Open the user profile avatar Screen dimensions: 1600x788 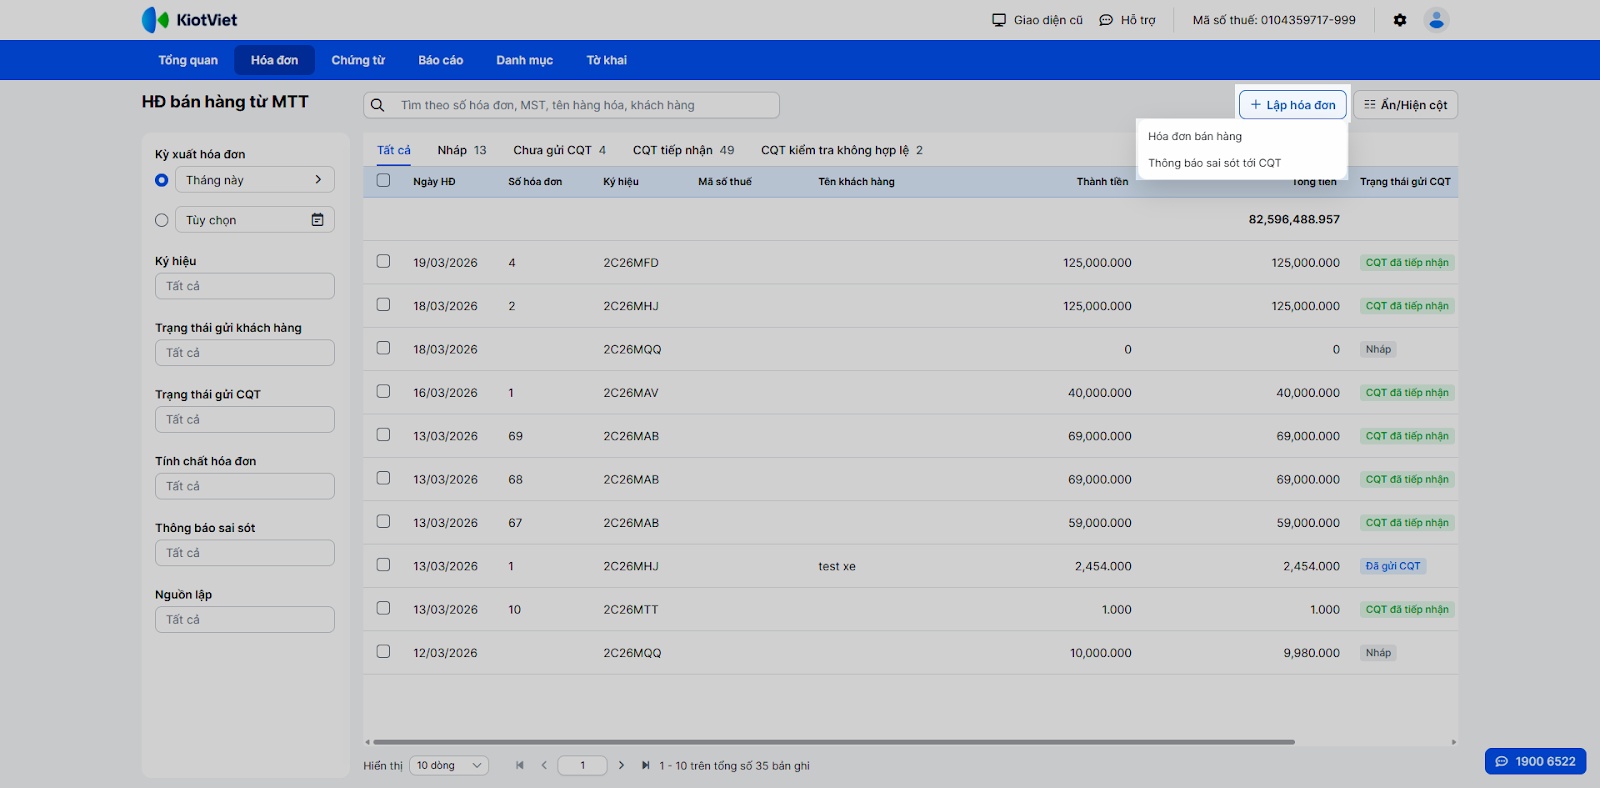1436,20
